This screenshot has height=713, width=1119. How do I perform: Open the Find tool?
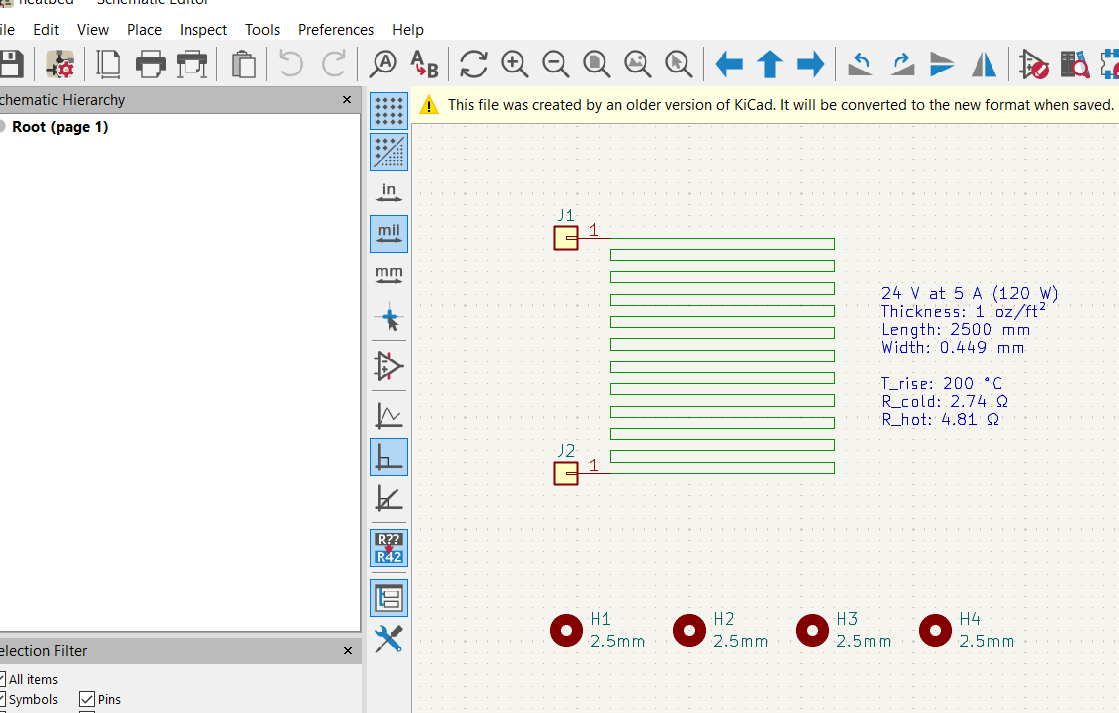[383, 65]
